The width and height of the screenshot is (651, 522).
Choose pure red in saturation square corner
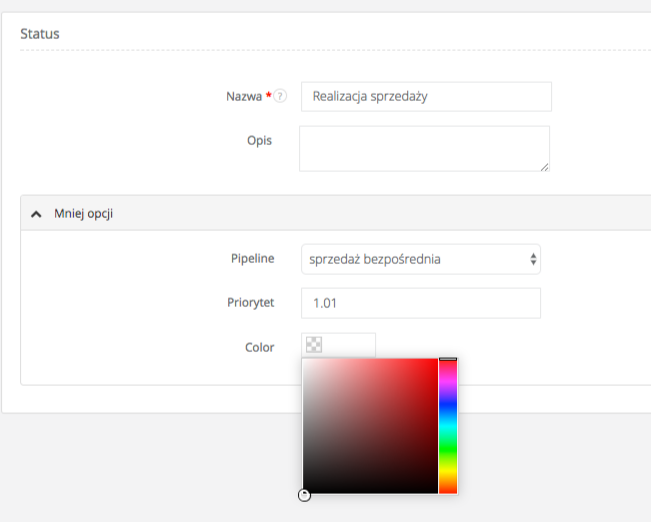tap(436, 360)
